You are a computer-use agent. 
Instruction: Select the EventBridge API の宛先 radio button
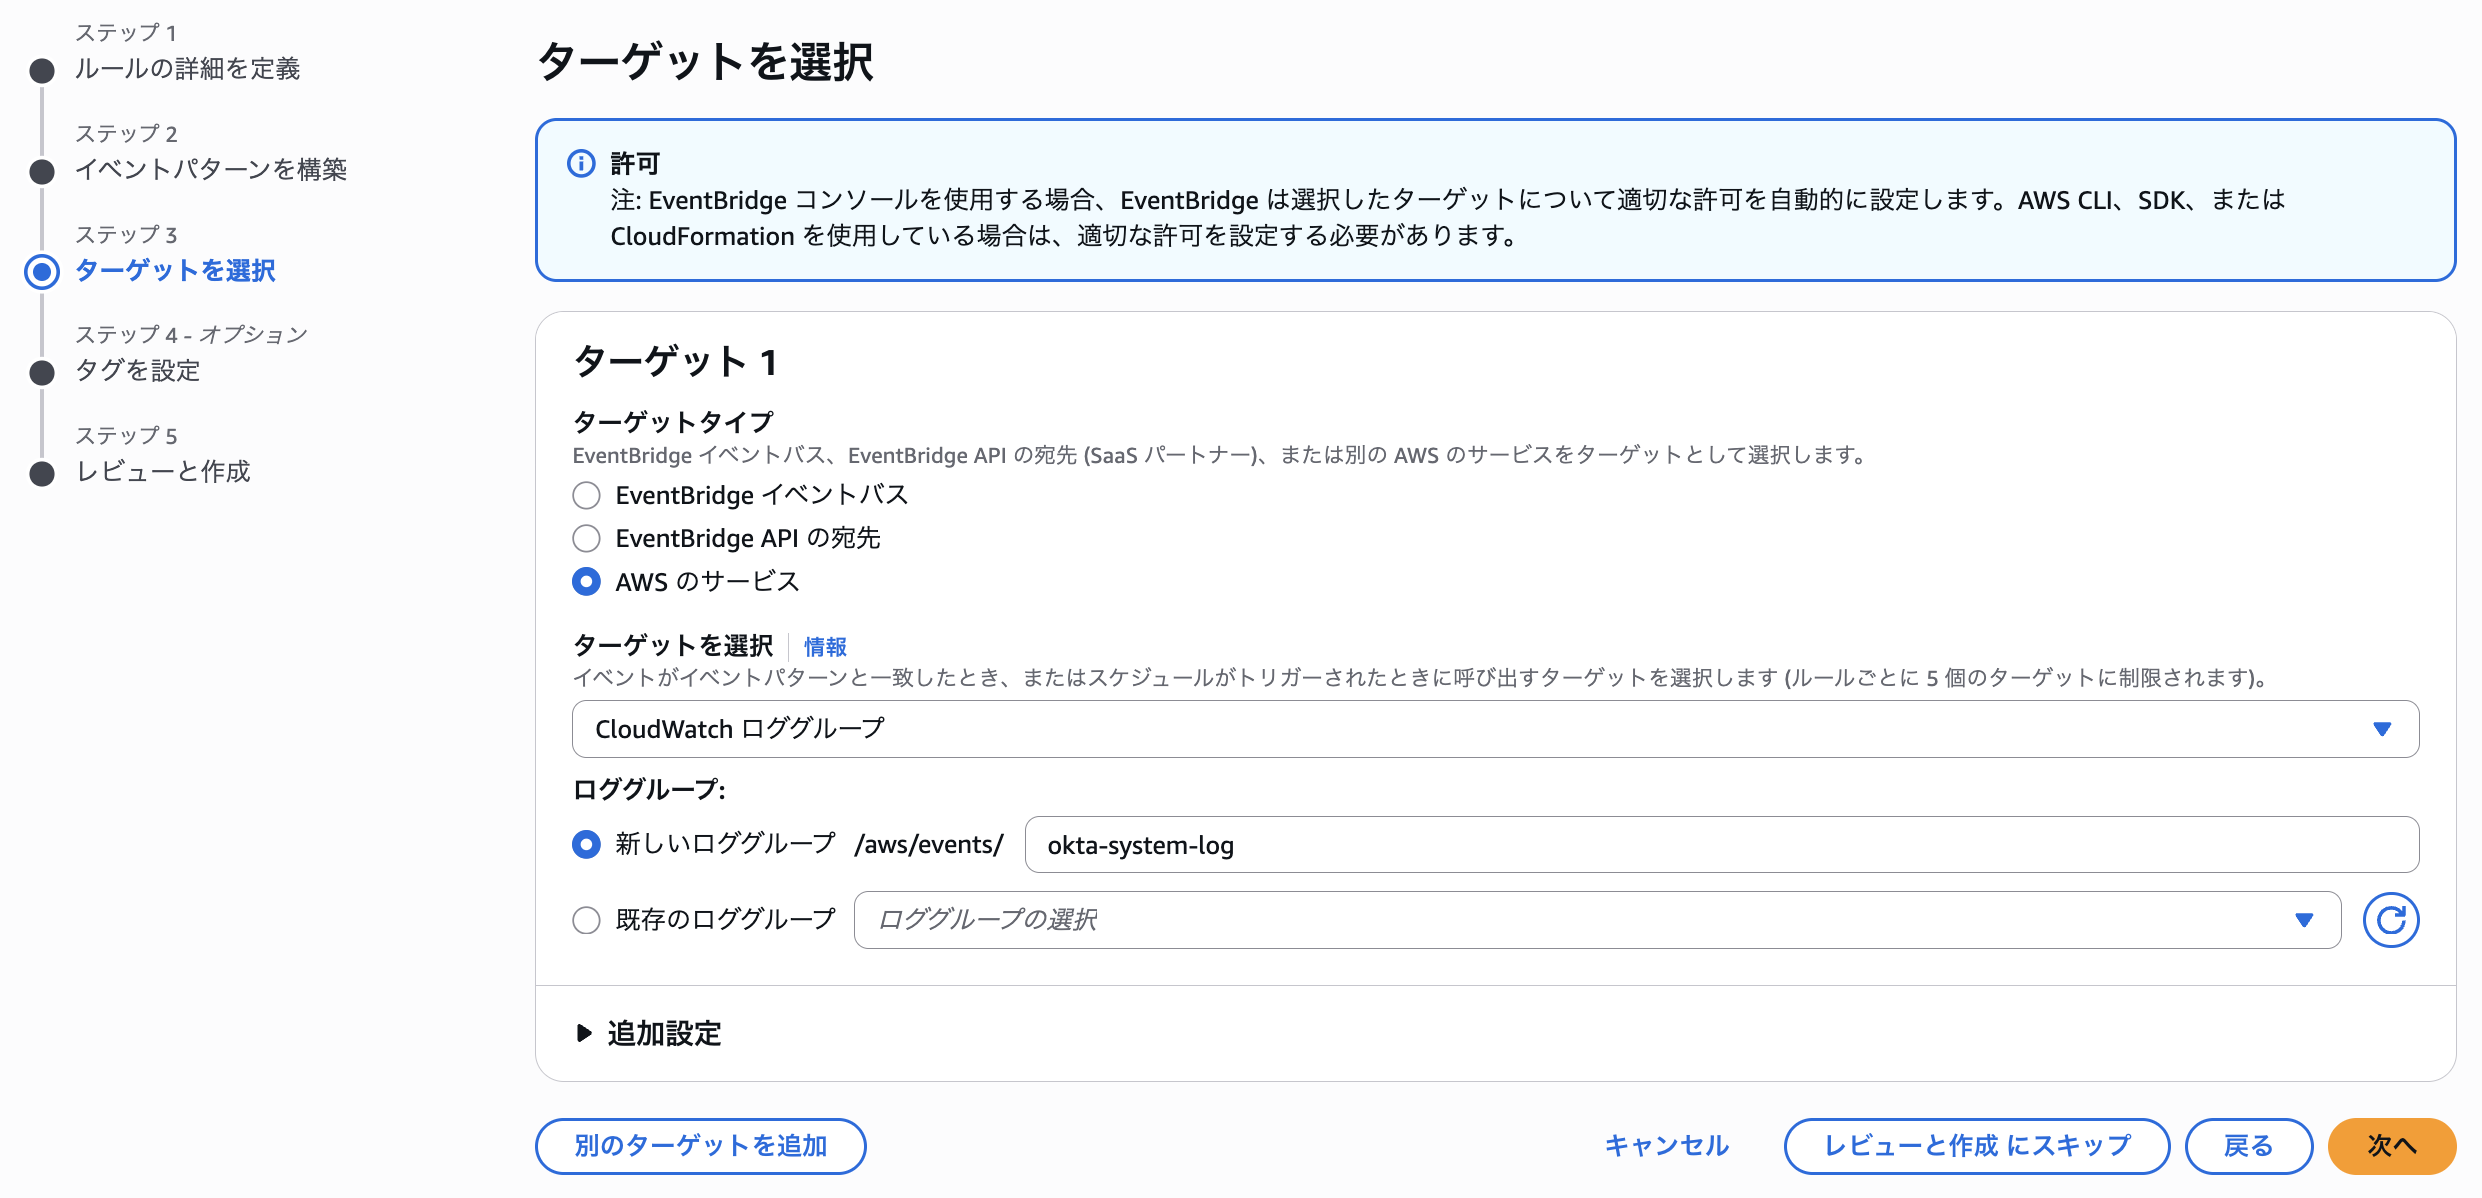coord(586,538)
